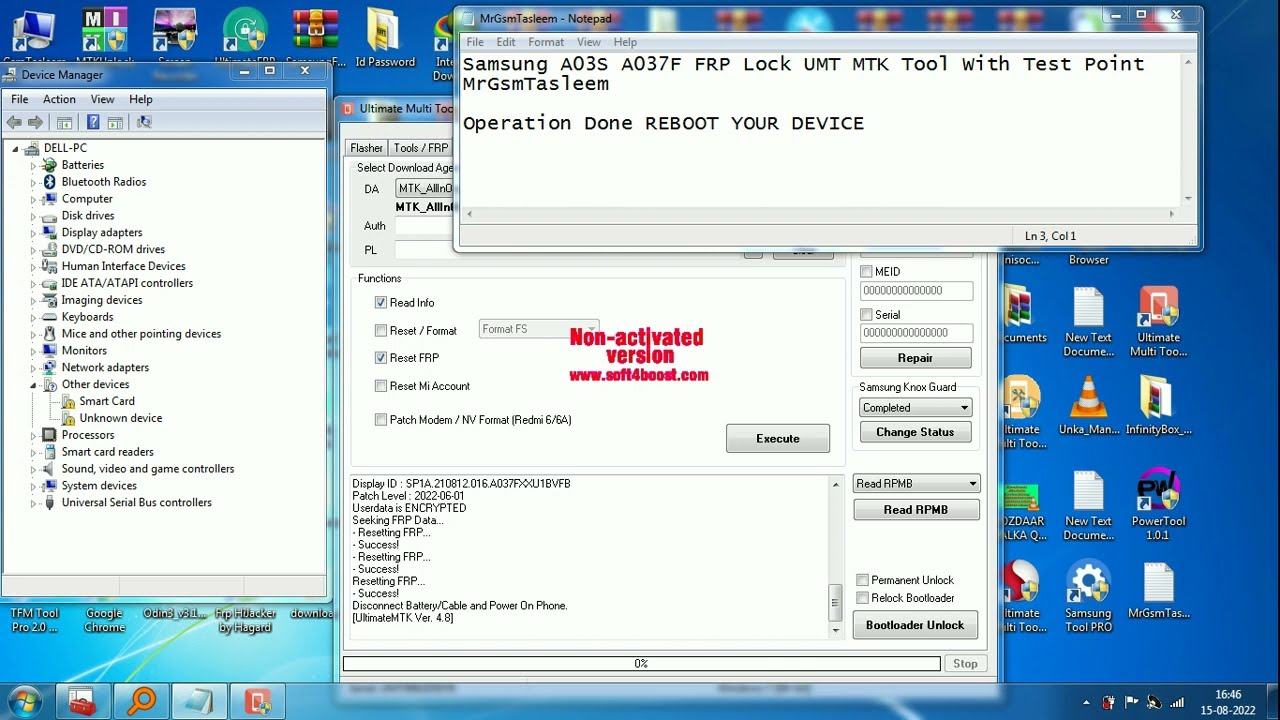The height and width of the screenshot is (720, 1280).
Task: Click the Serial number input field
Action: point(916,333)
